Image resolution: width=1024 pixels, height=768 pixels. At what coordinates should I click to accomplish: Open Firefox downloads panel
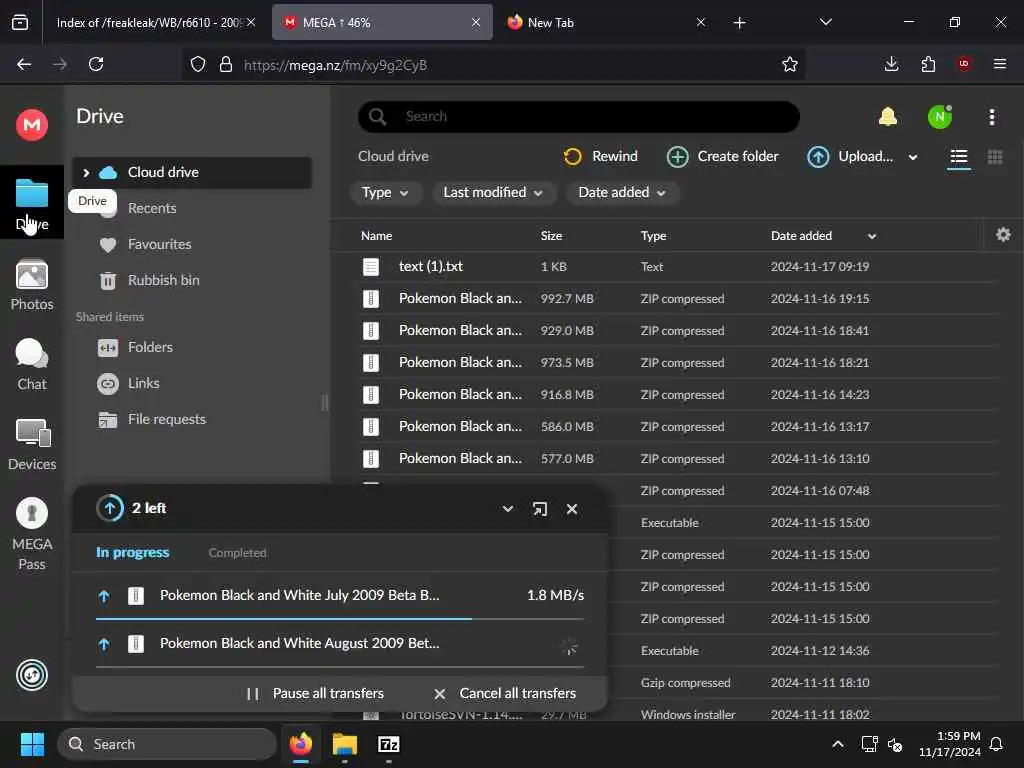point(891,65)
